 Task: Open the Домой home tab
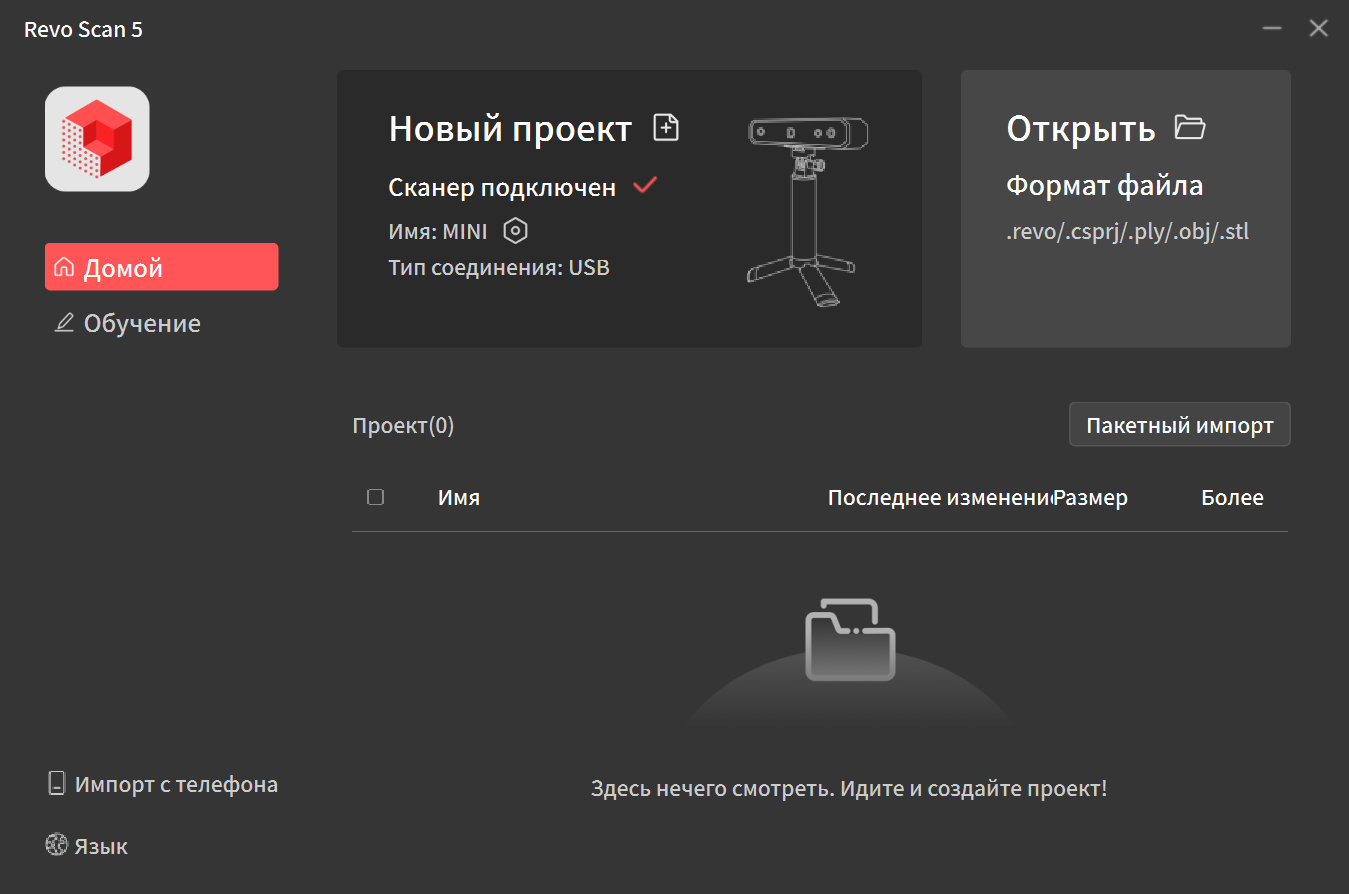pyautogui.click(x=161, y=267)
